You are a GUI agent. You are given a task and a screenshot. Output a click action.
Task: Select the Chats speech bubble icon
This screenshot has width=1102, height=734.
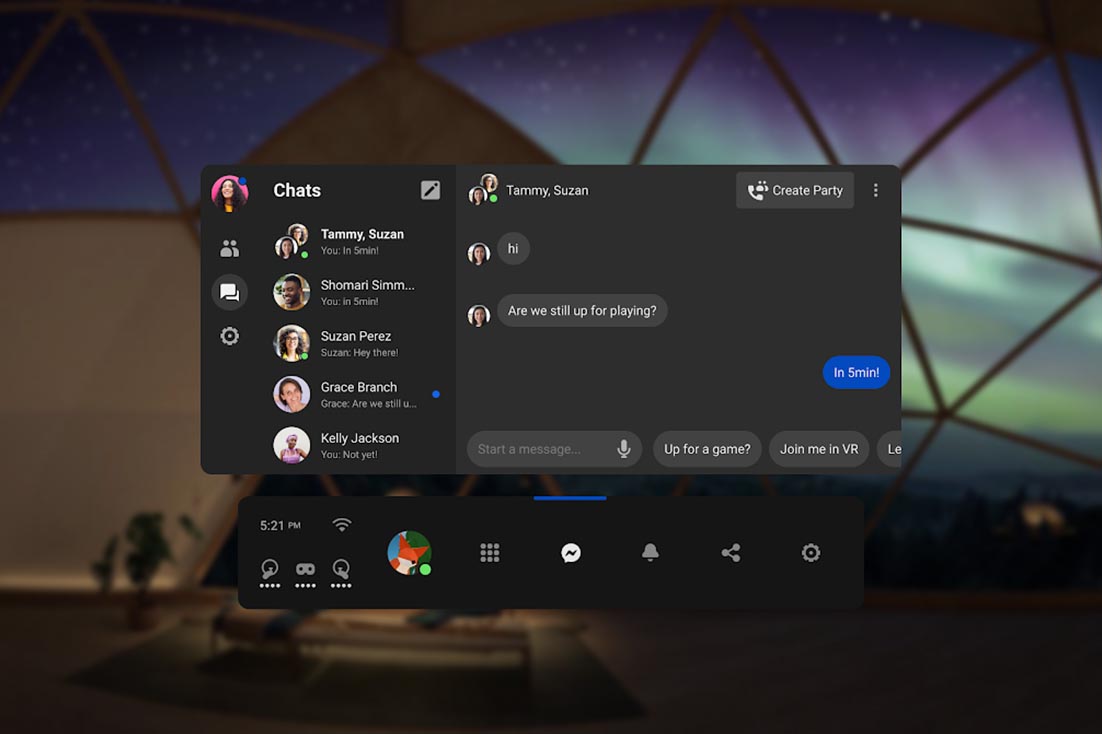(x=229, y=292)
